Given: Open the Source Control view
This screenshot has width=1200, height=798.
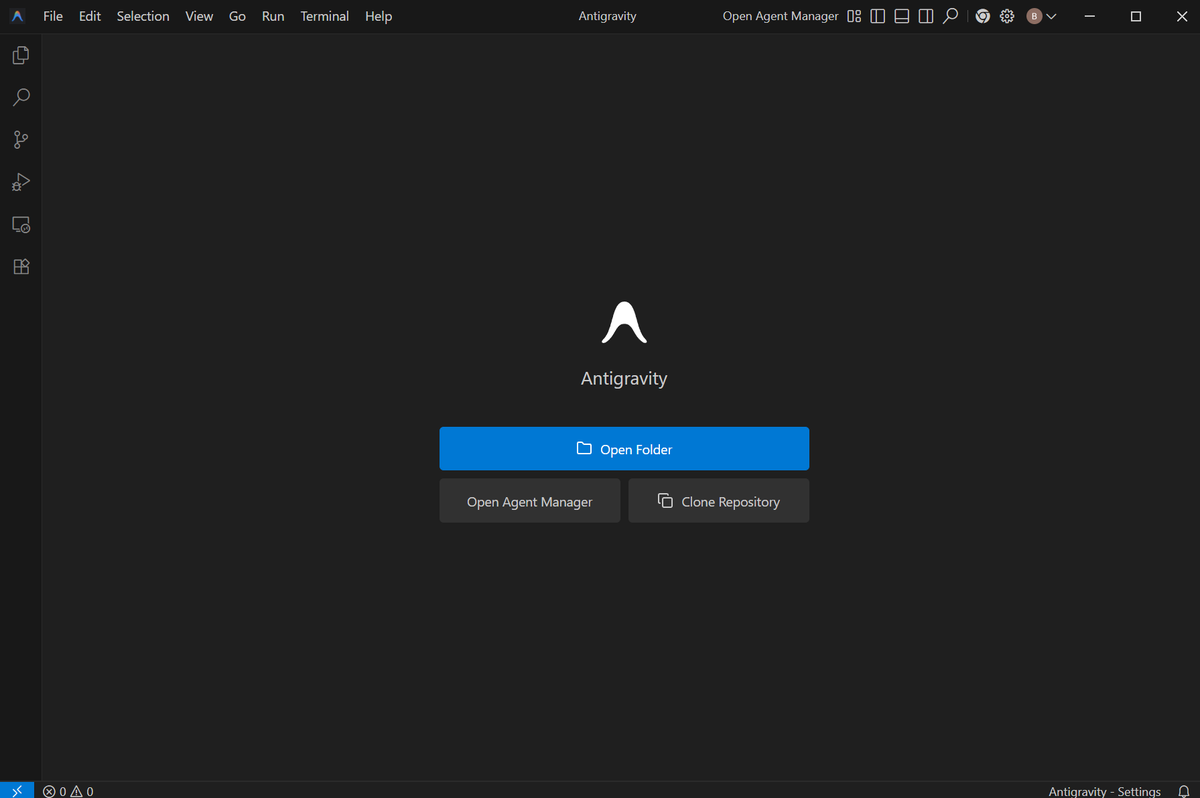Looking at the screenshot, I should pyautogui.click(x=20, y=139).
